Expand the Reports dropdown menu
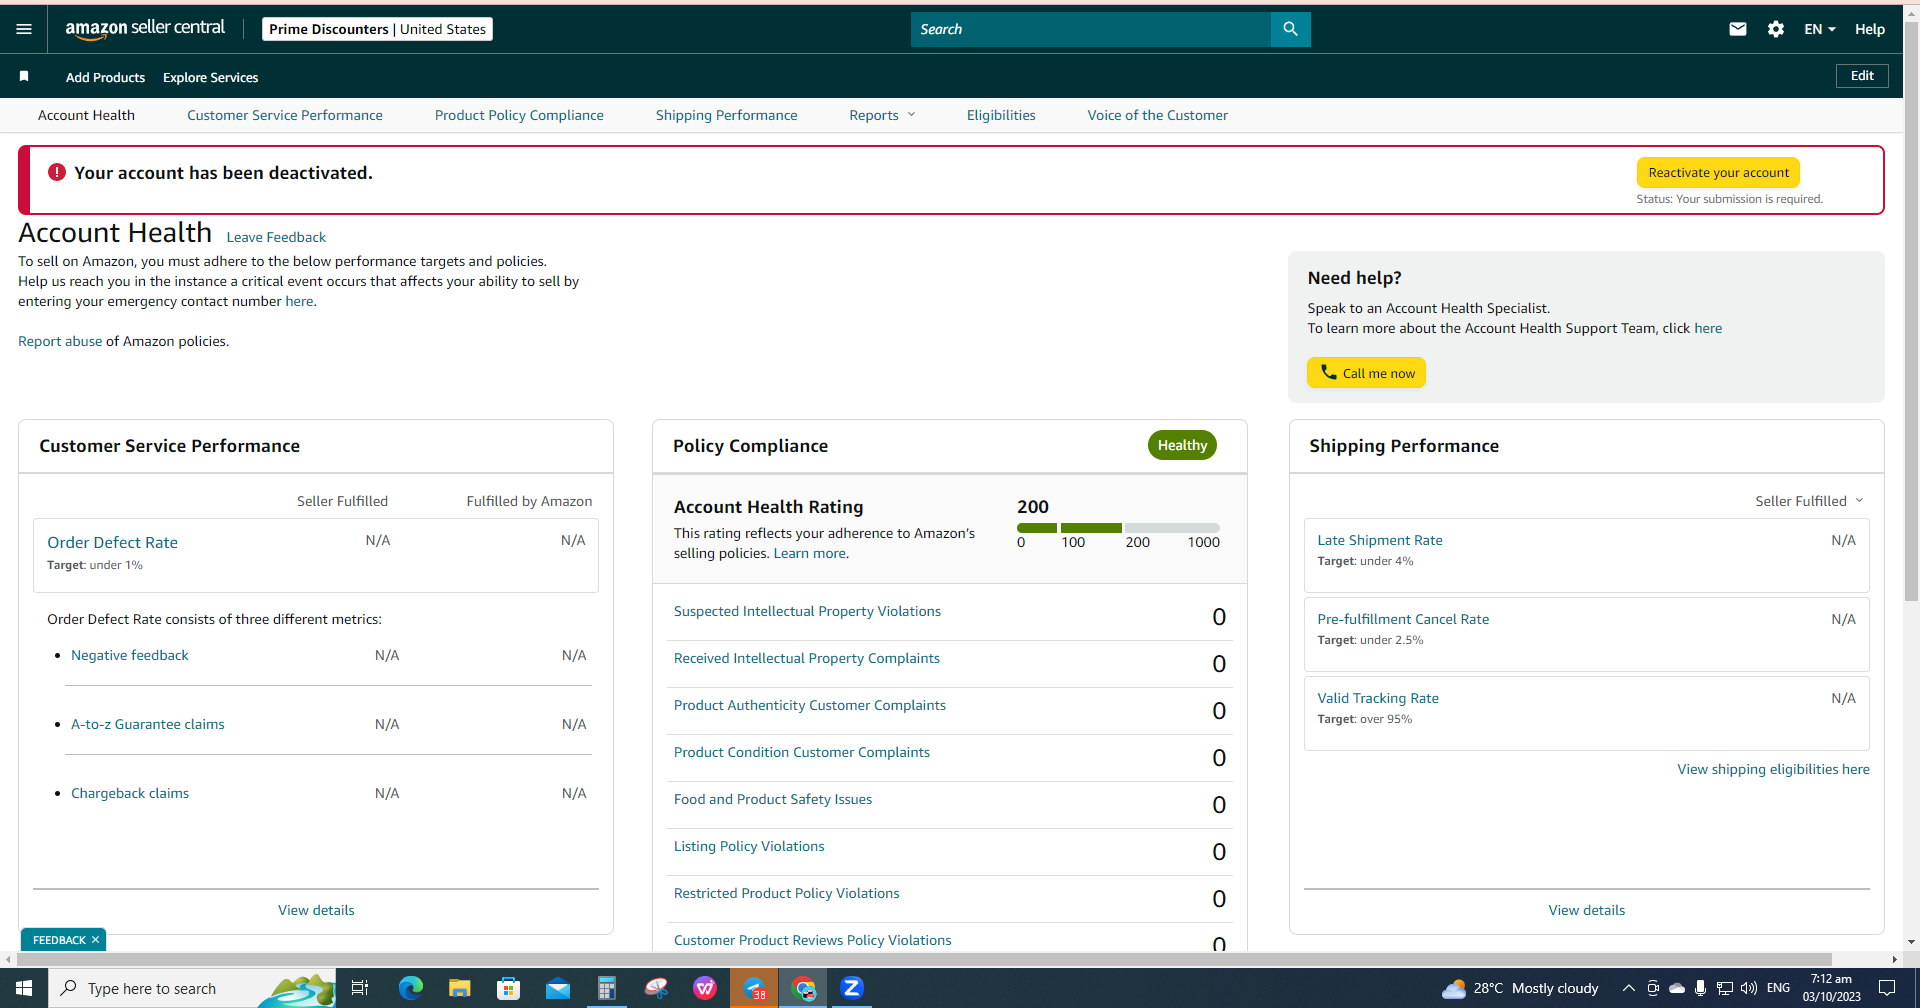Viewport: 1920px width, 1008px height. (882, 115)
